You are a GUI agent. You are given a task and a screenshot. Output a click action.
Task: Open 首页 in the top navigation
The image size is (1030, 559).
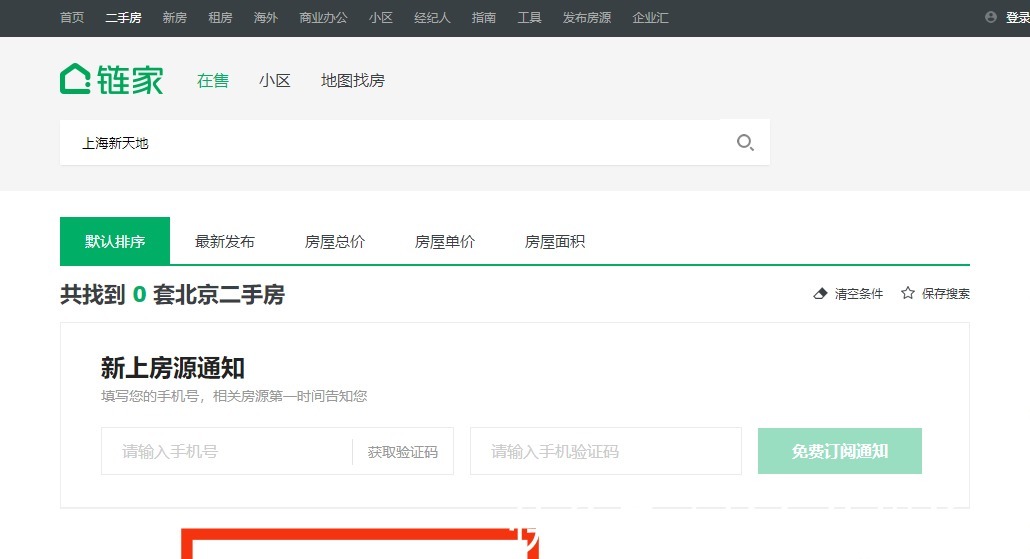click(72, 18)
